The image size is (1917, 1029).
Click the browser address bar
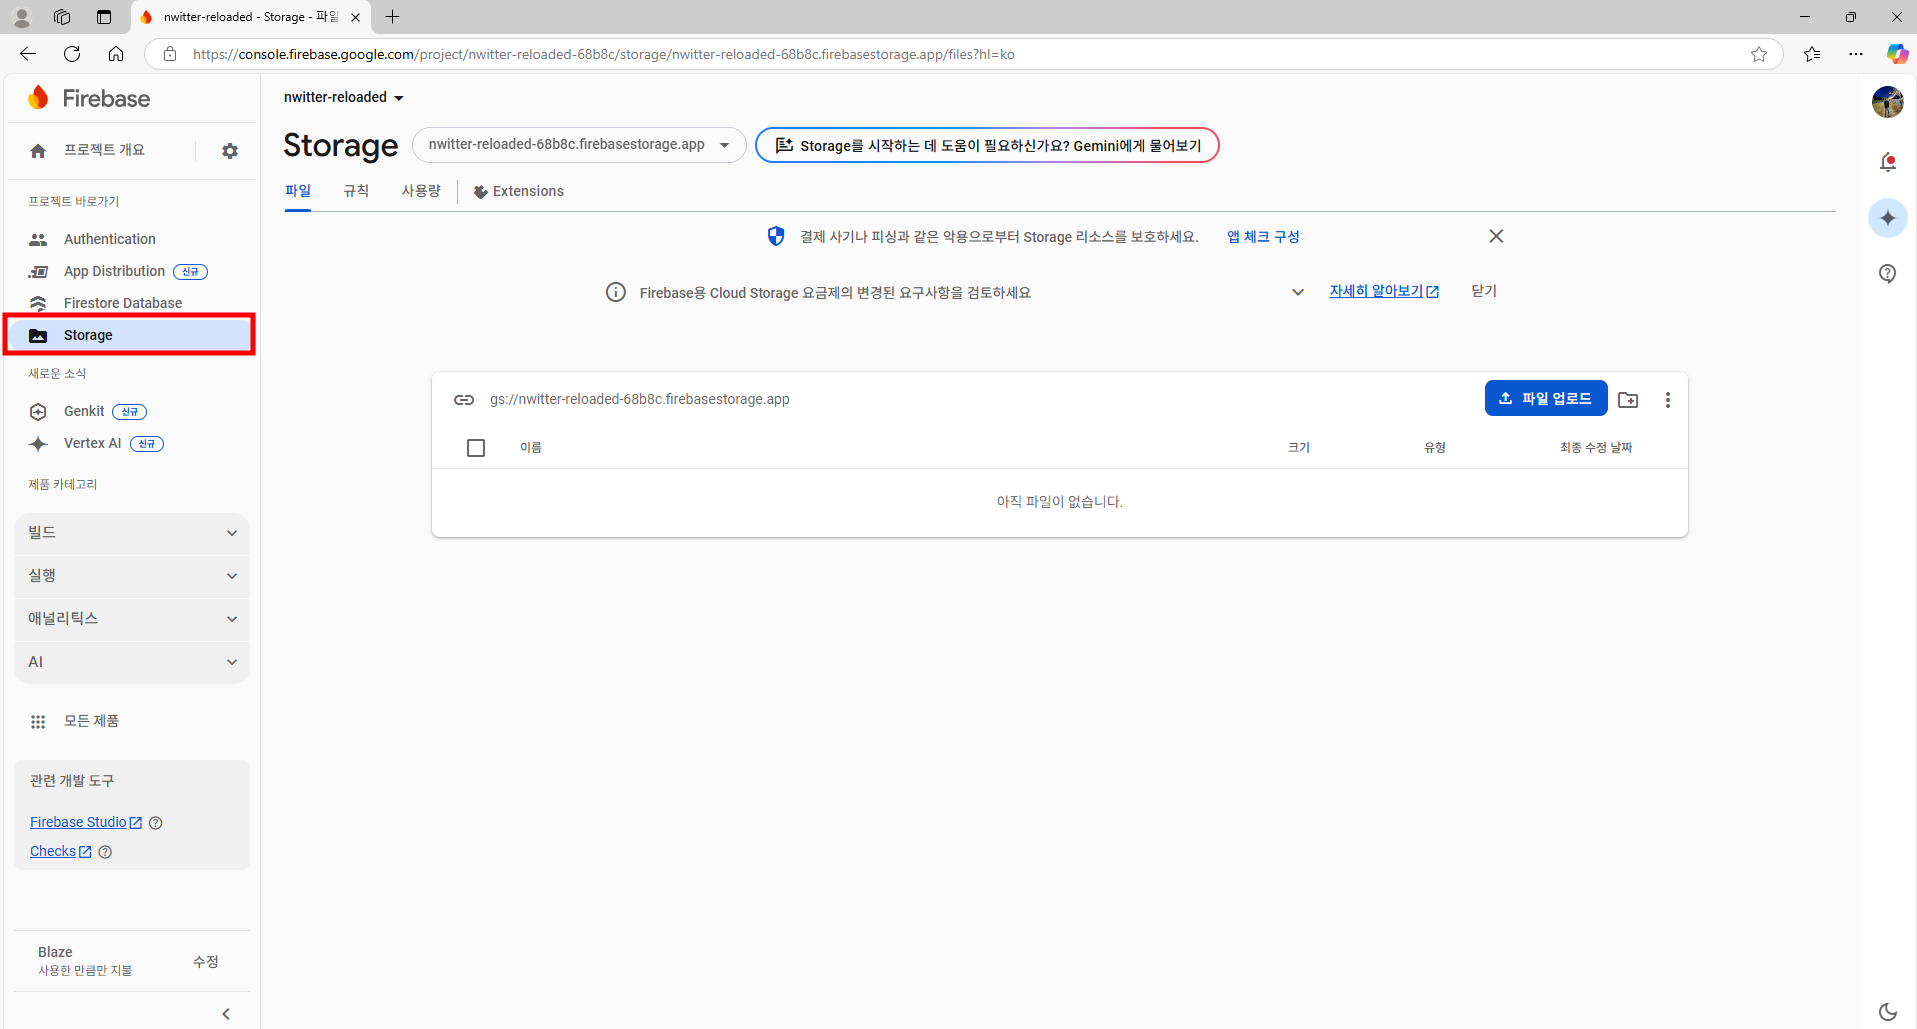pos(965,54)
